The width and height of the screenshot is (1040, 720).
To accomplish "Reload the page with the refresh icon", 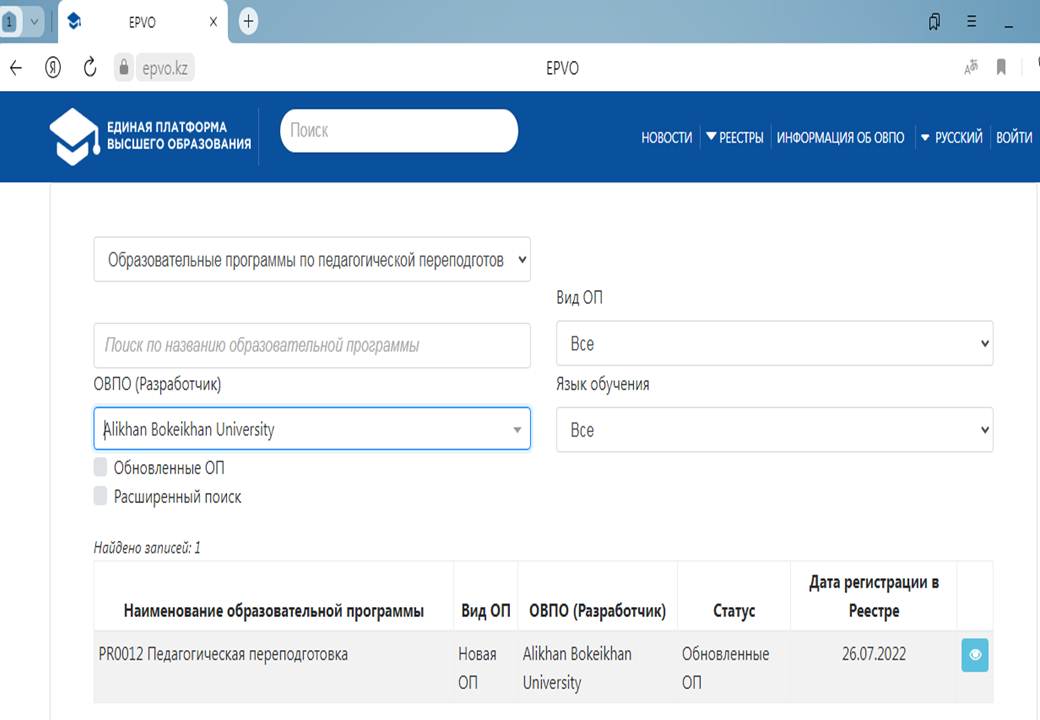I will coord(90,68).
